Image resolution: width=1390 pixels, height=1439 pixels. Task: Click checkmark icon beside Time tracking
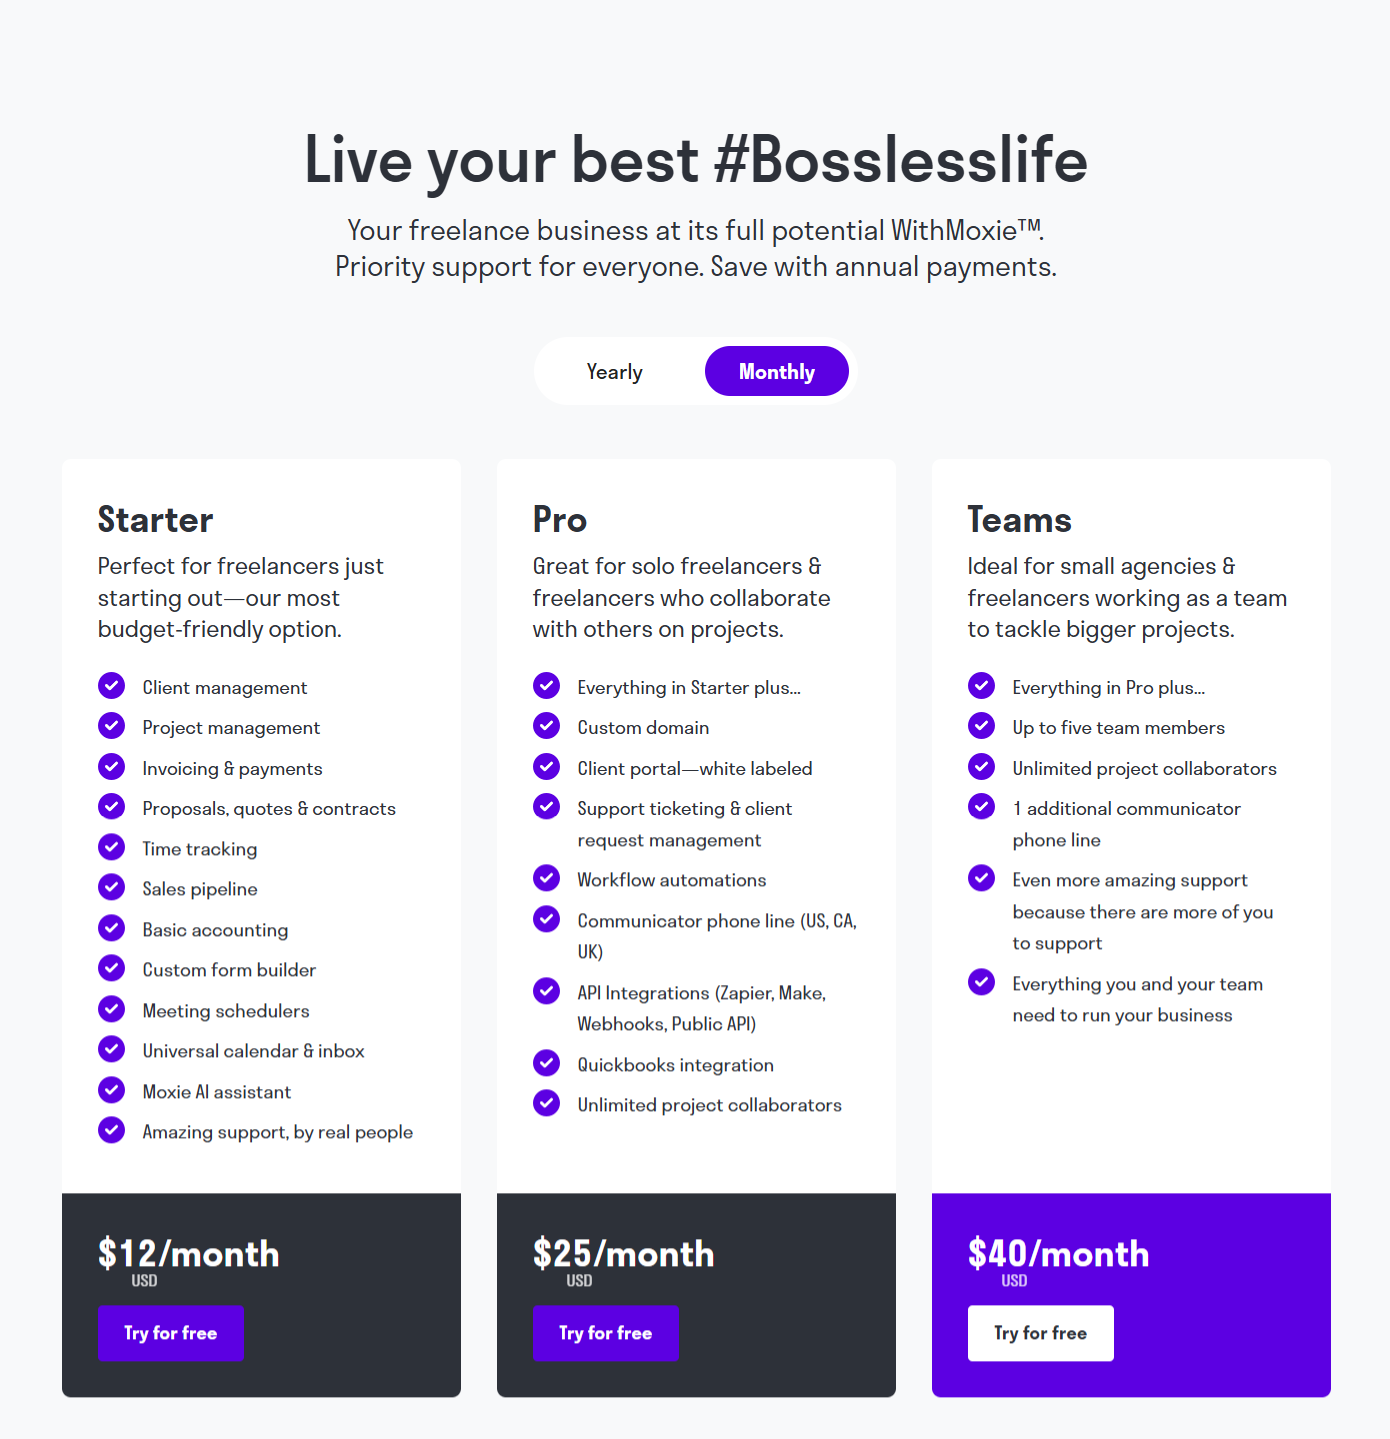click(x=111, y=847)
